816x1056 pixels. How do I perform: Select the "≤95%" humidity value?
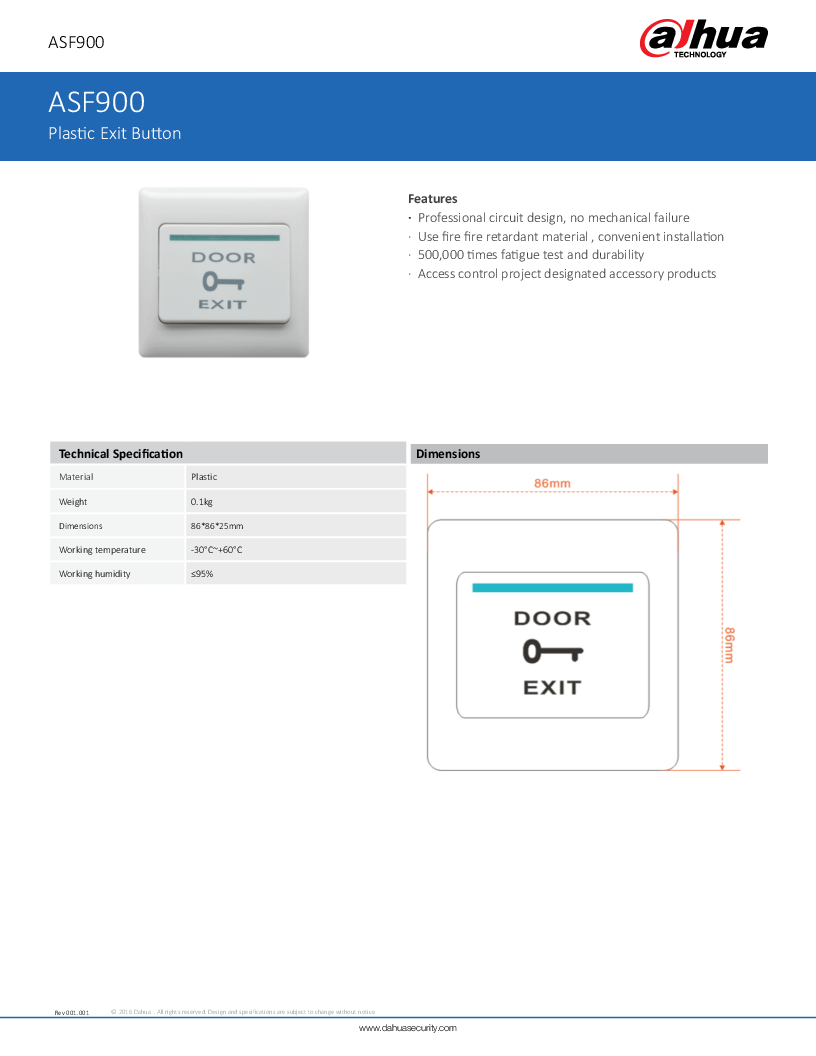pyautogui.click(x=202, y=574)
